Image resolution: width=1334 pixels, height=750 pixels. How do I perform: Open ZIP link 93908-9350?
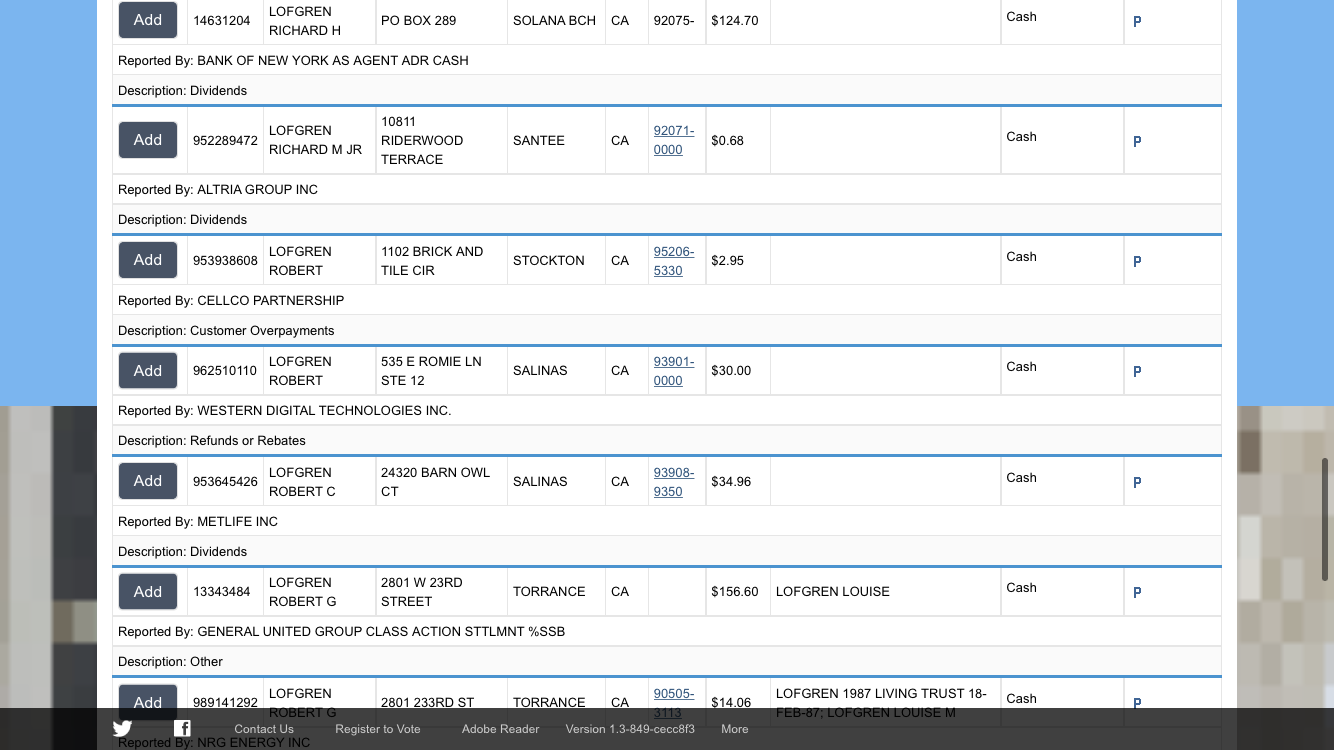[x=674, y=482]
